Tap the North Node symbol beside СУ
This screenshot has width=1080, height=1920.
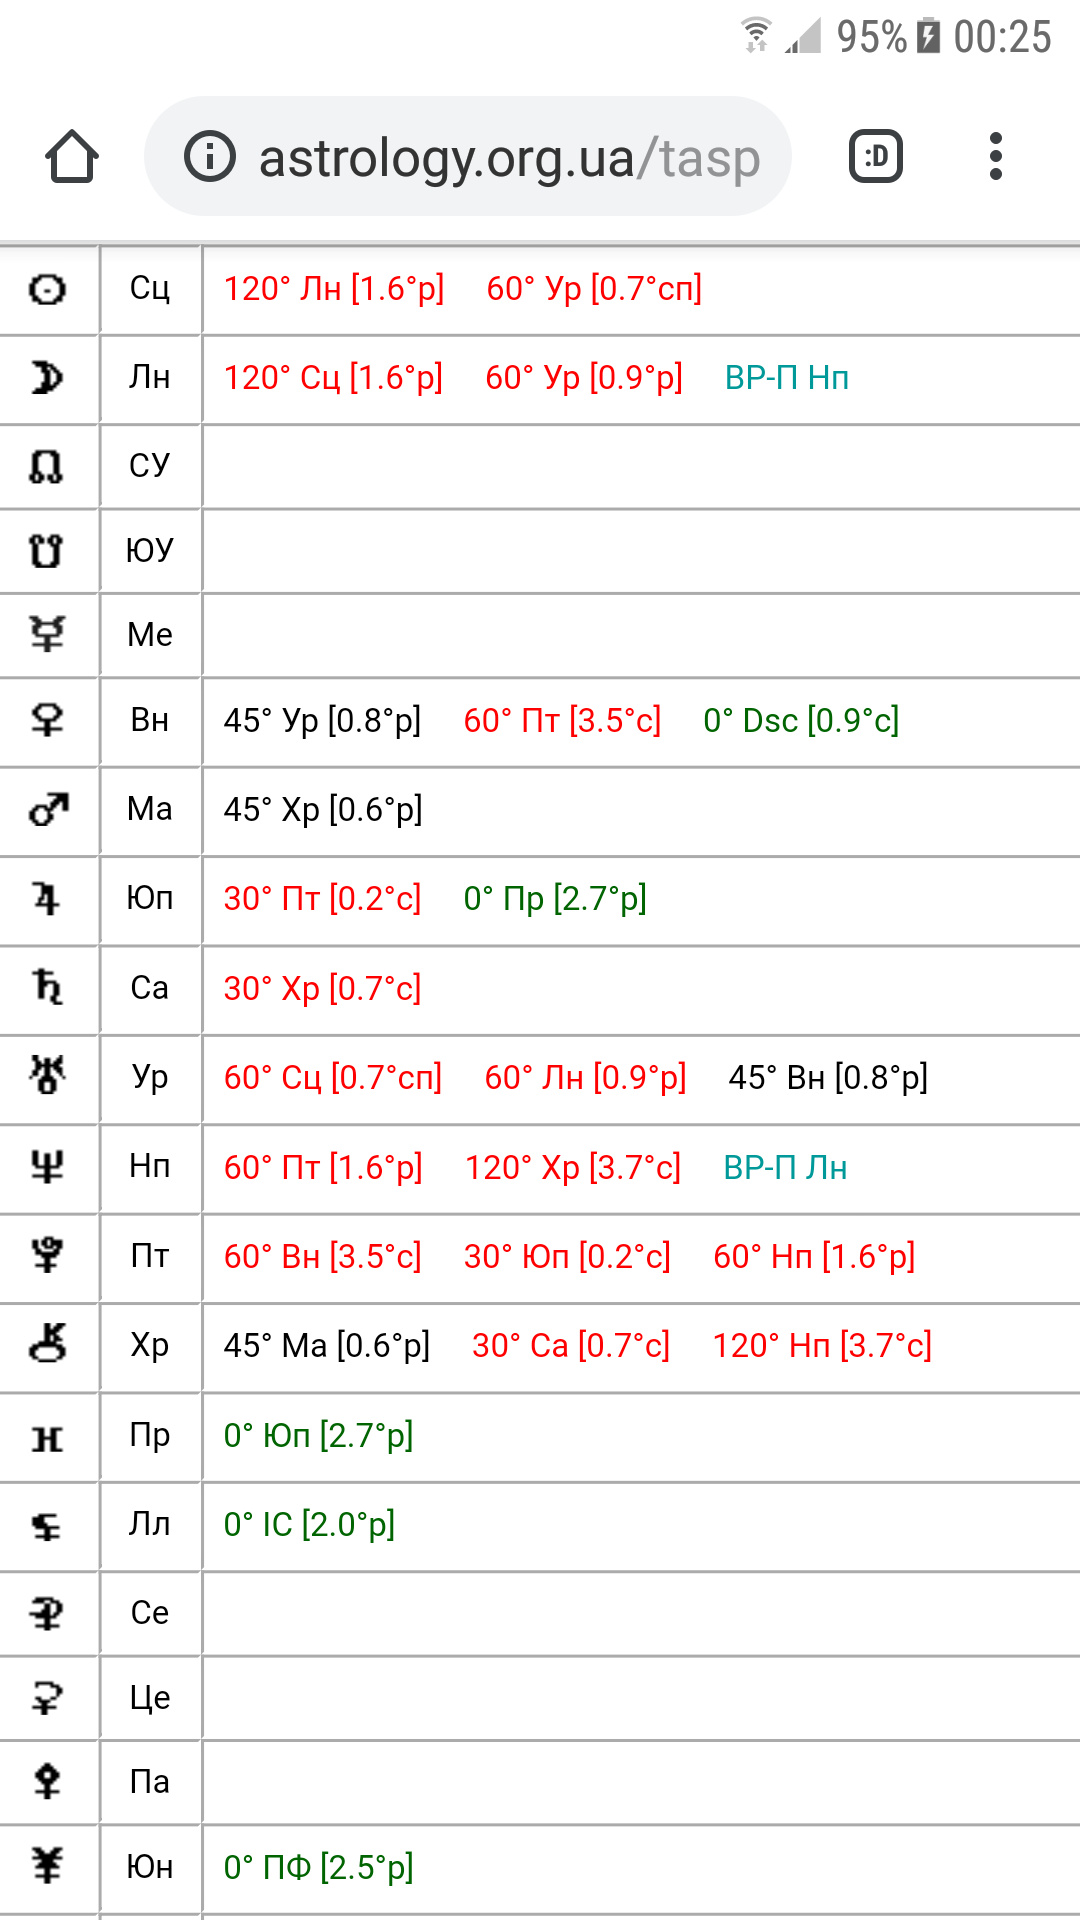pos(47,466)
